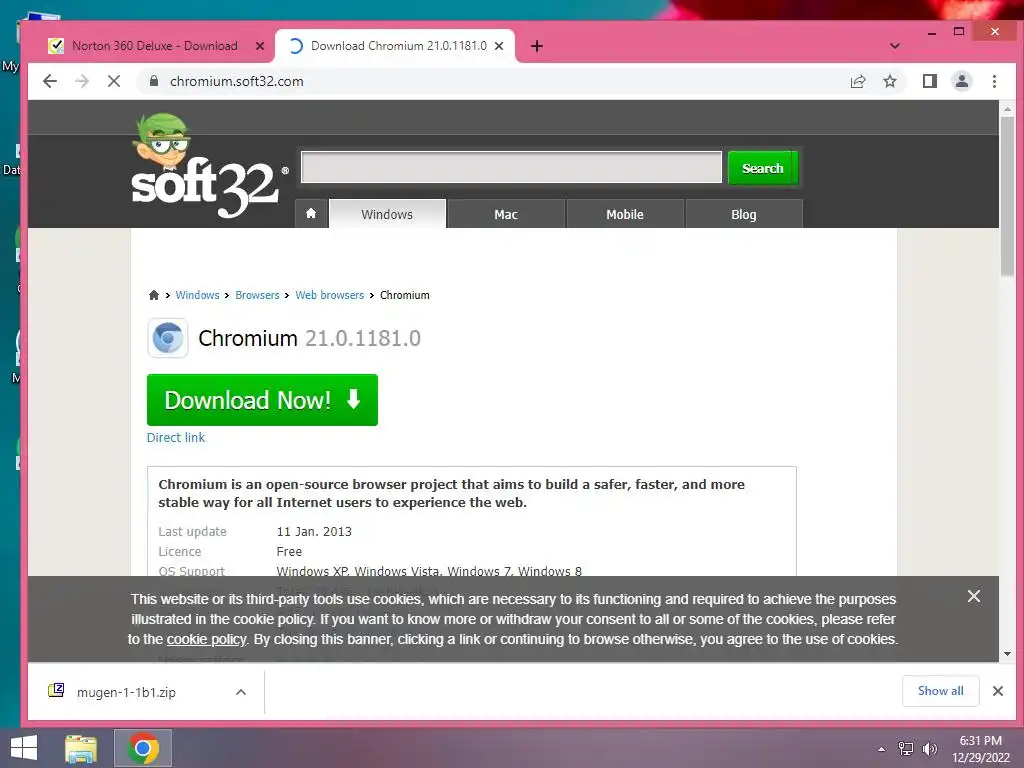The height and width of the screenshot is (768, 1024).
Task: Open the network tray icon
Action: point(906,749)
